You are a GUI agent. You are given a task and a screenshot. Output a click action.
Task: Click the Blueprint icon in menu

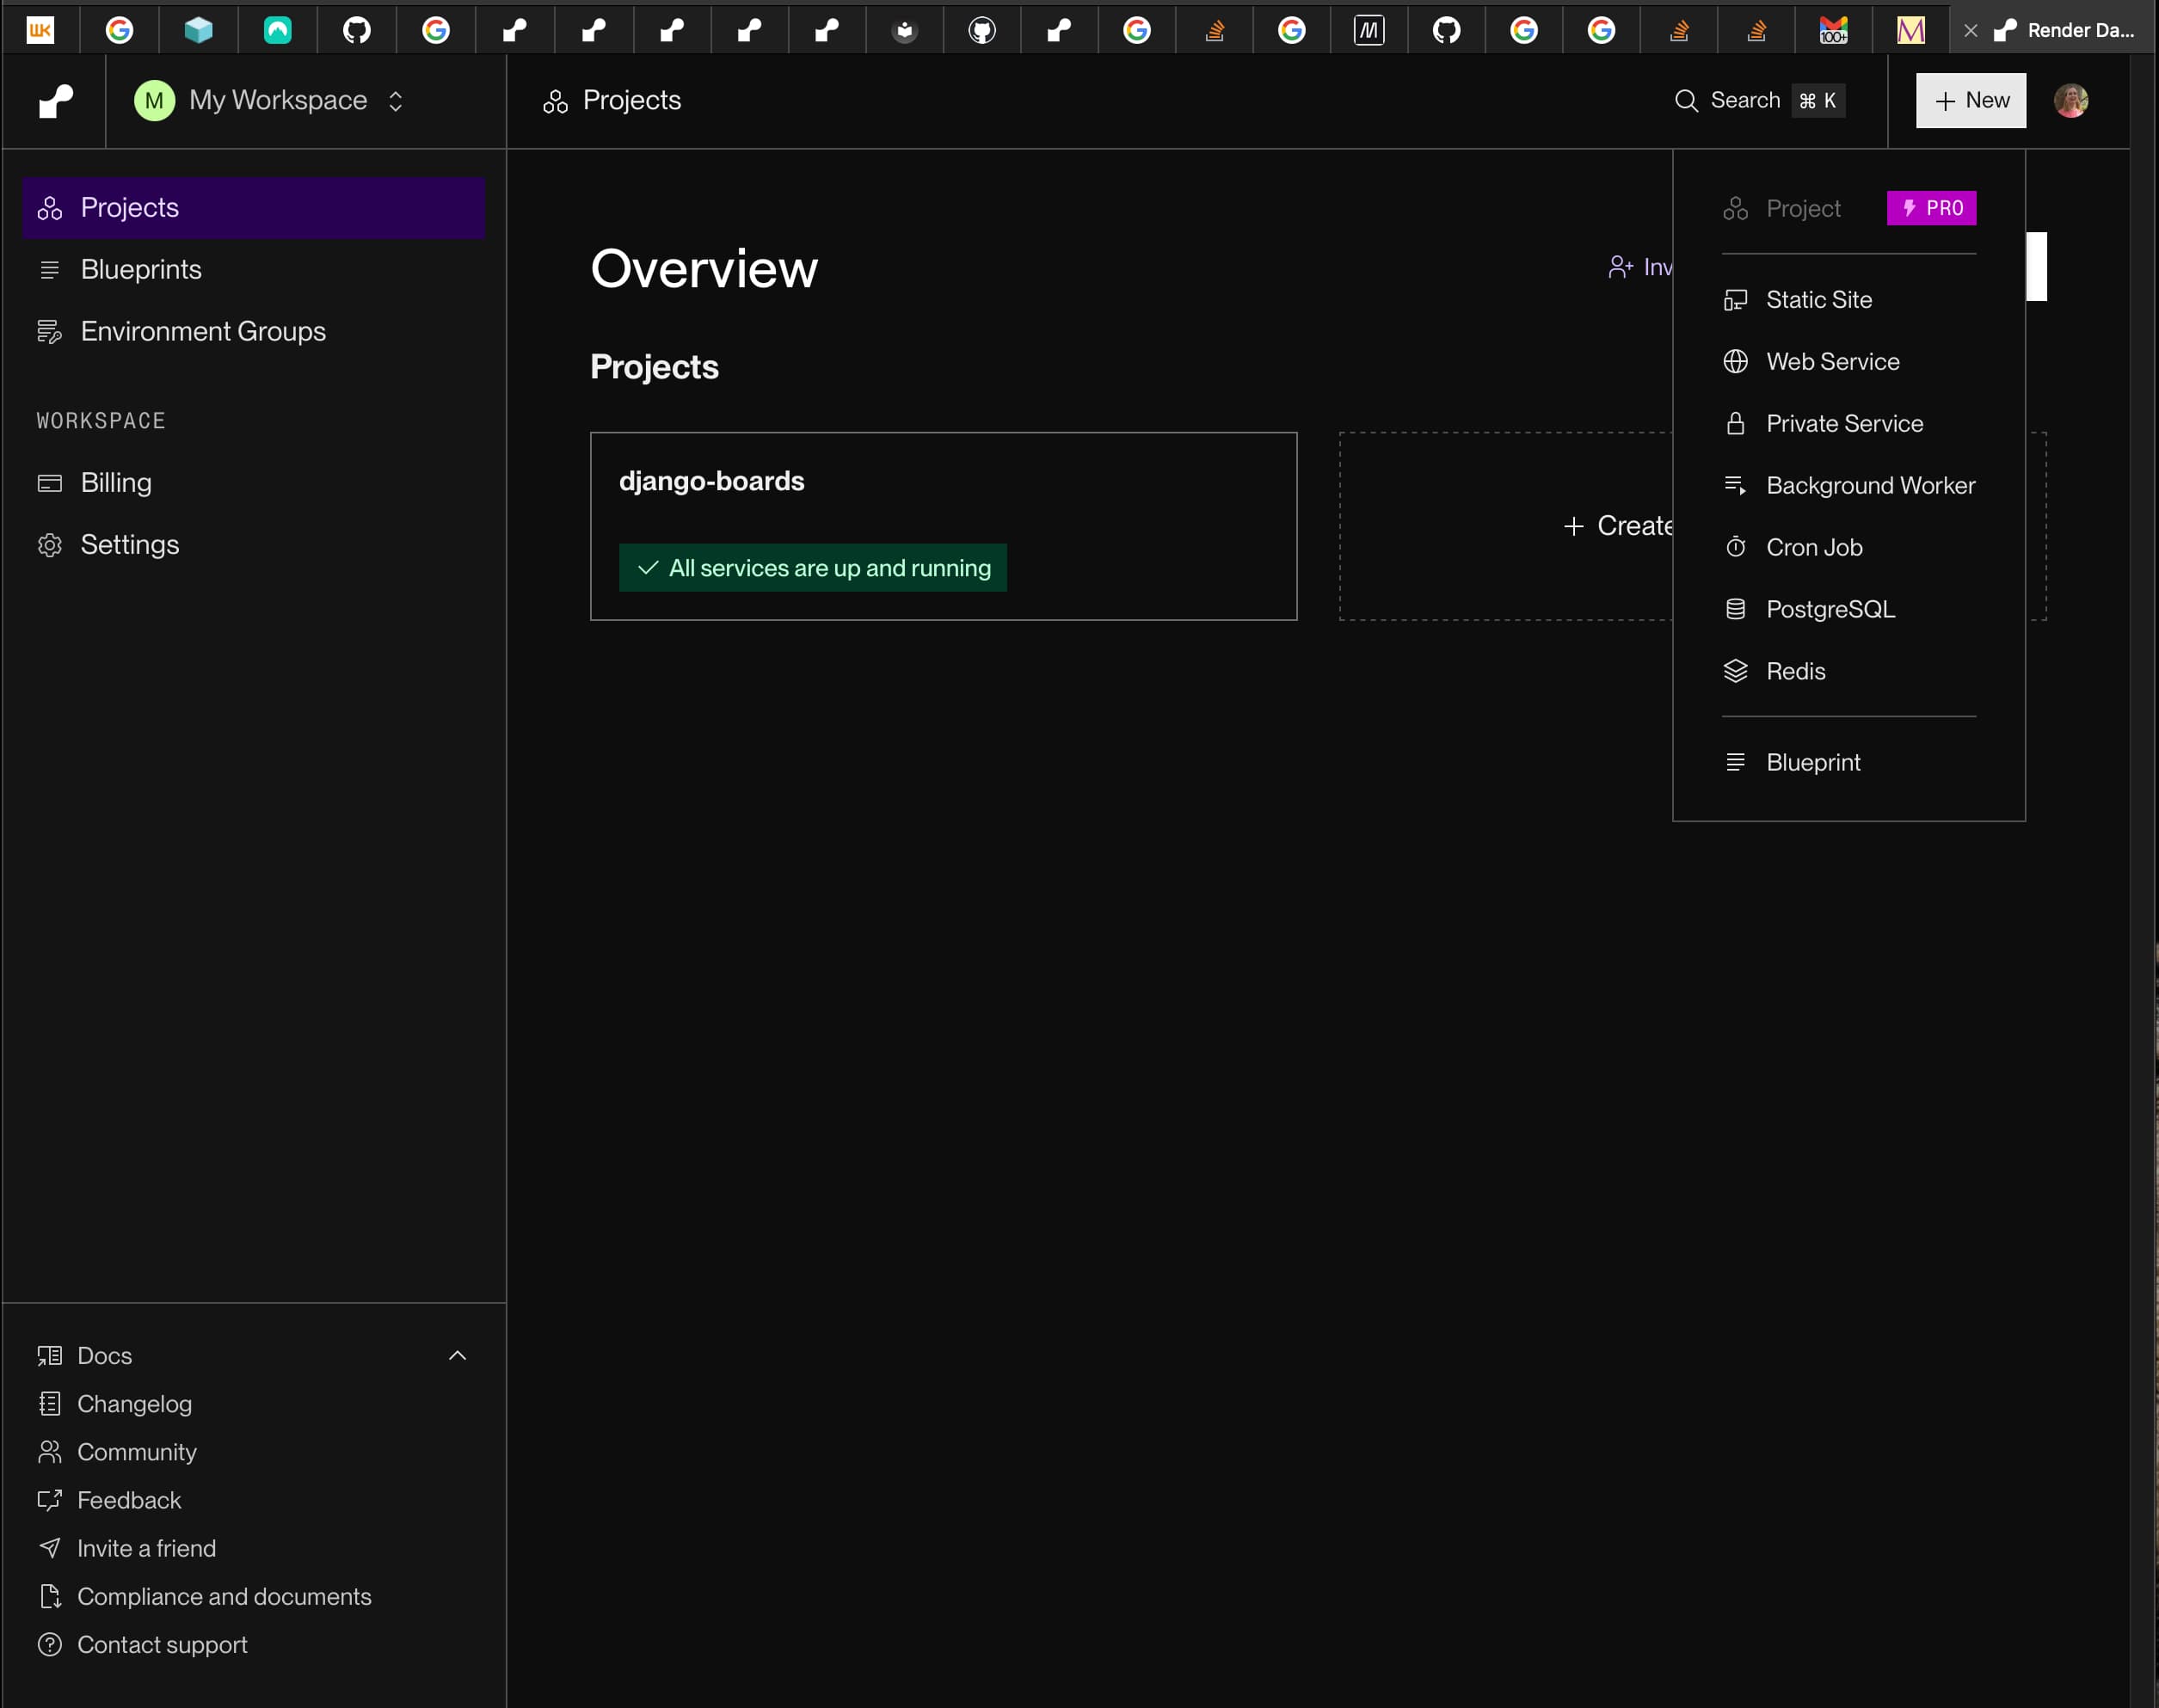[1735, 762]
